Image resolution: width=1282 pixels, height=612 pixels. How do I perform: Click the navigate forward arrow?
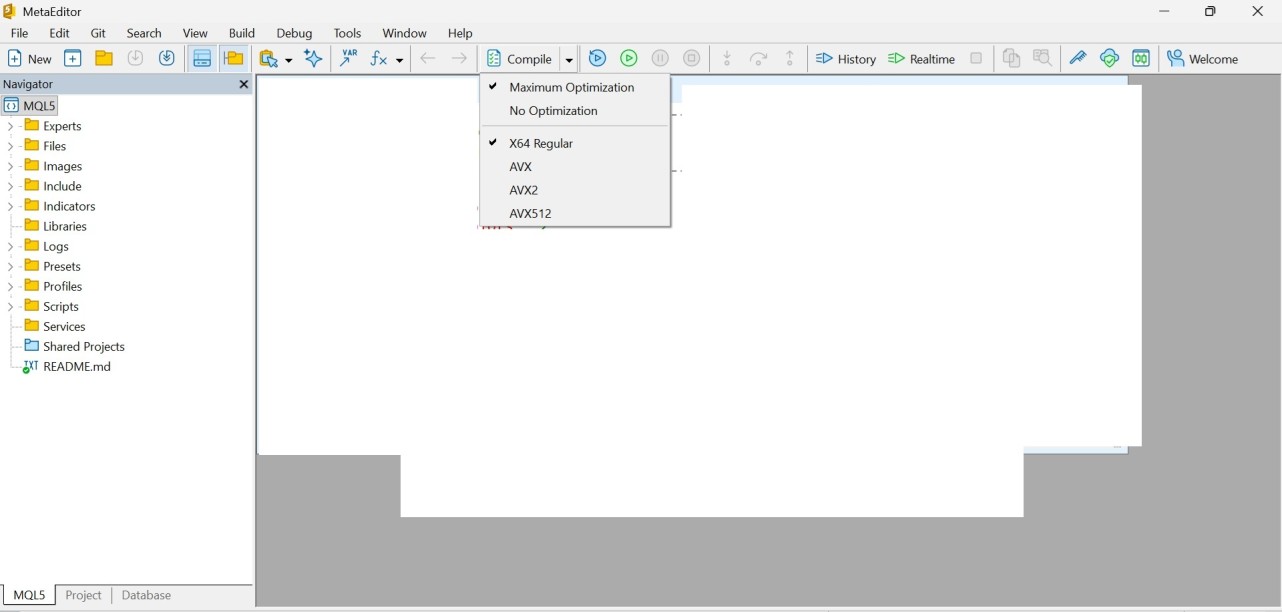[460, 59]
